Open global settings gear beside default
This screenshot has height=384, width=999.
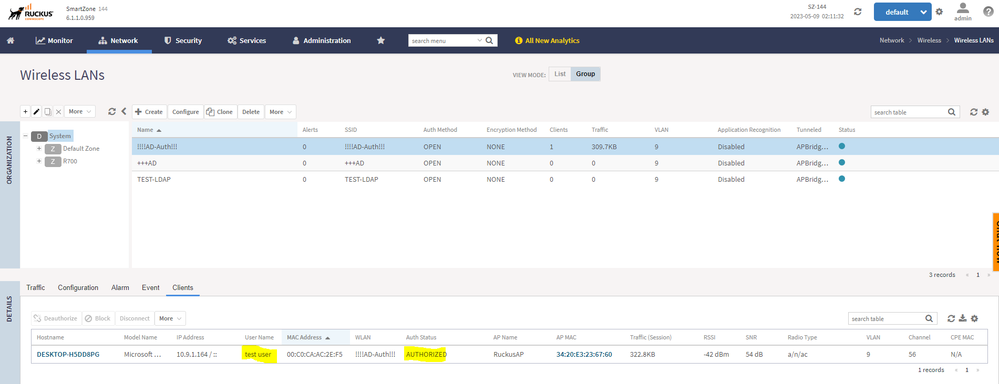coord(938,12)
